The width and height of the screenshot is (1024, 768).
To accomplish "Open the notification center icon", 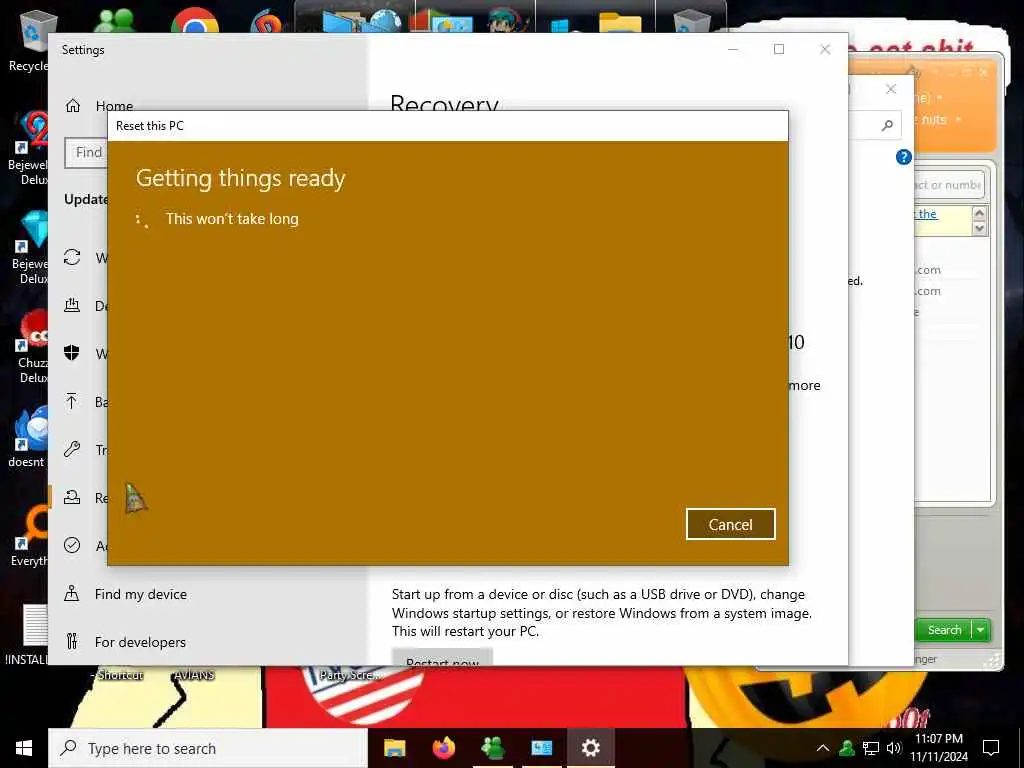I will pos(991,748).
